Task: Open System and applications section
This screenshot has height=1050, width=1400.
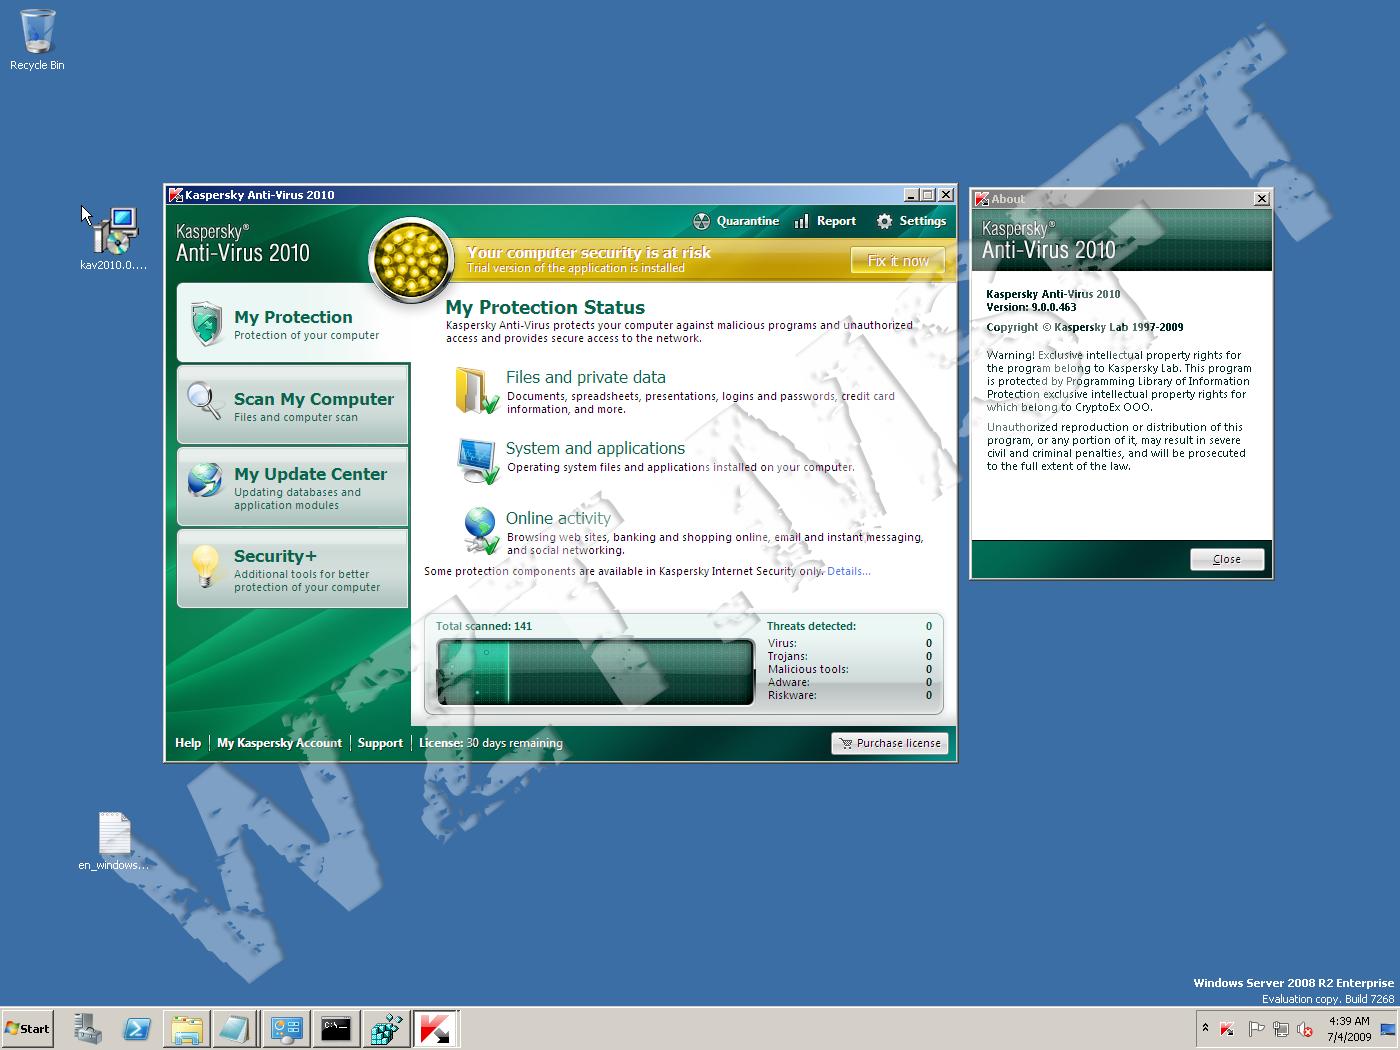Action: tap(595, 448)
